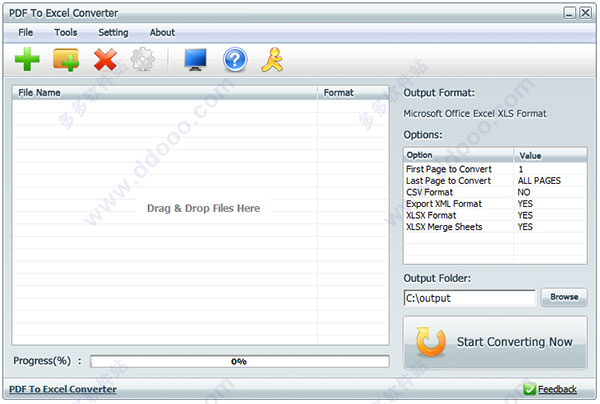The height and width of the screenshot is (404, 600).
Task: Select the XLSX Format option row
Action: (x=495, y=215)
